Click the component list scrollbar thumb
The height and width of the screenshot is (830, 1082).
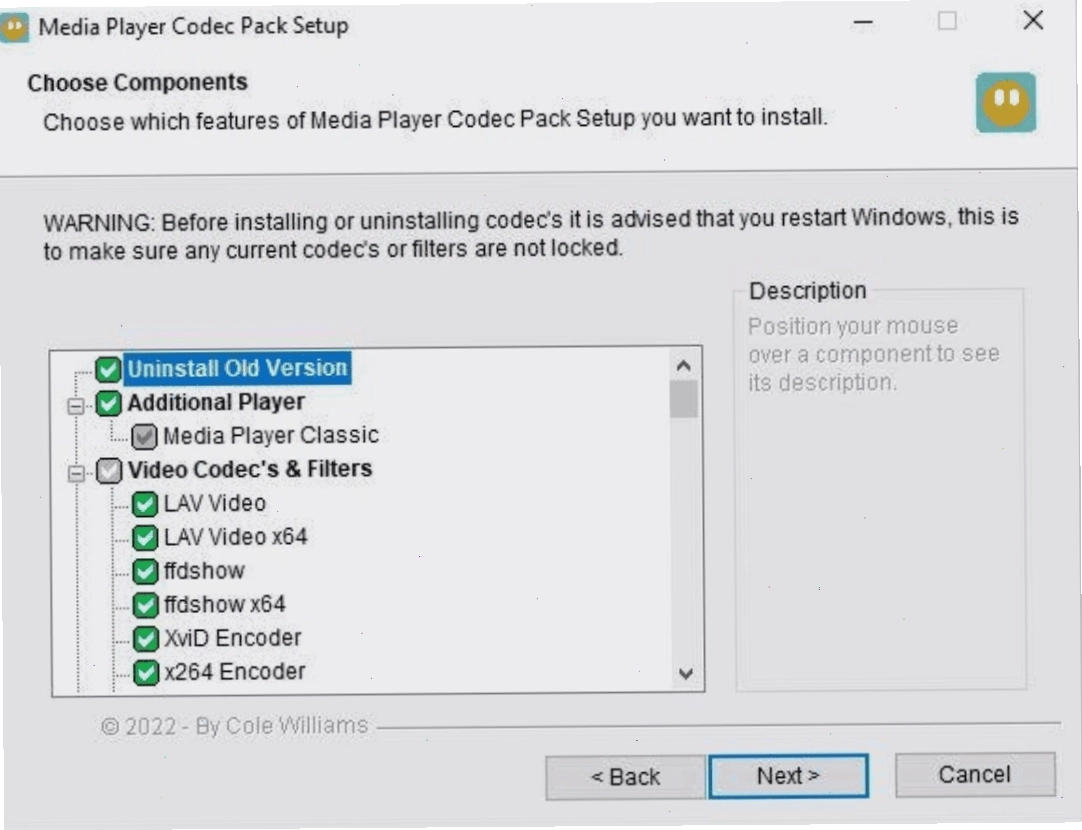684,399
